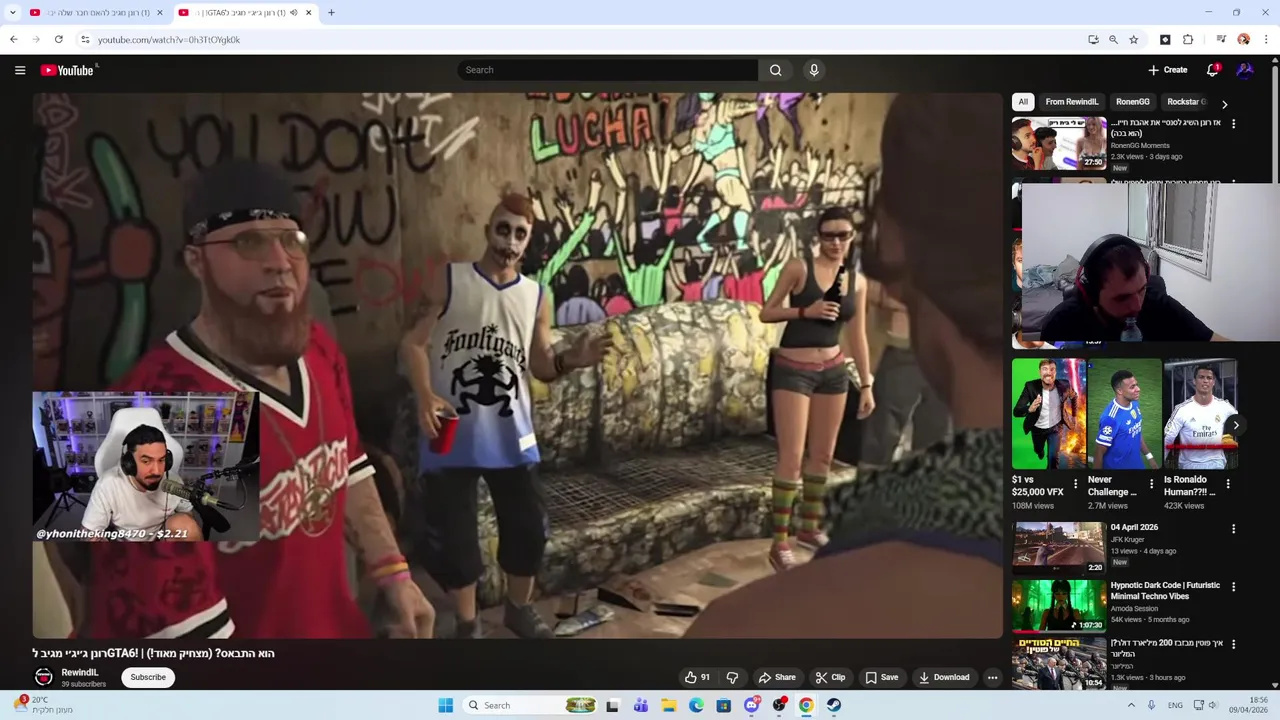Mute the audio indicator on the active tab
The image size is (1280, 720).
coord(294,13)
